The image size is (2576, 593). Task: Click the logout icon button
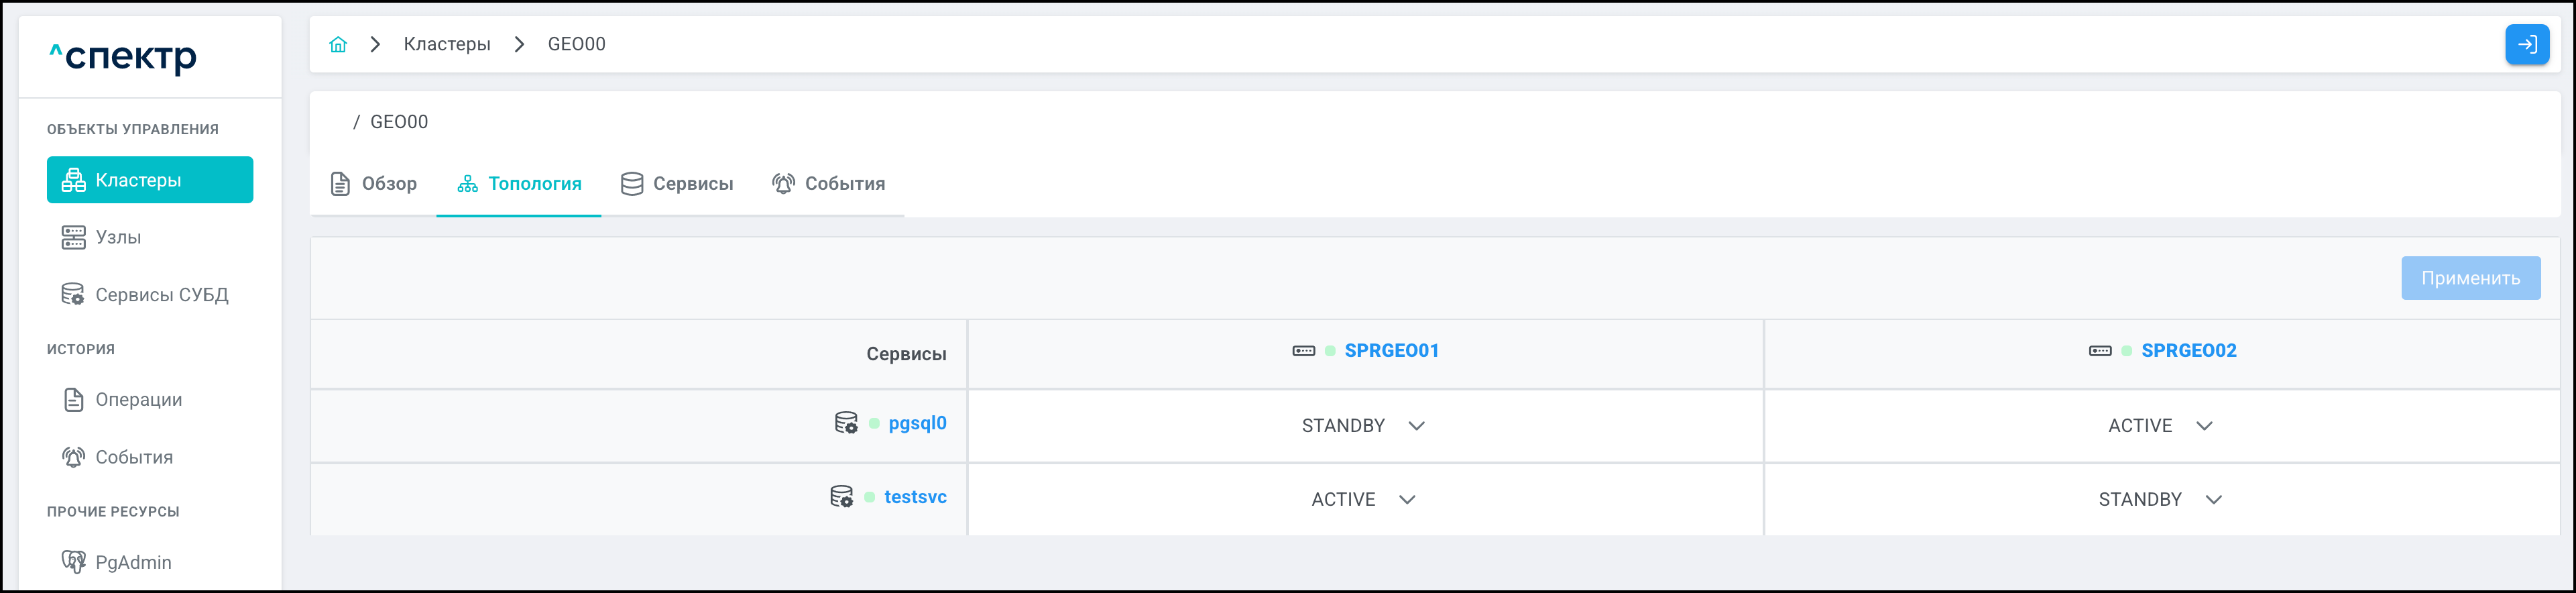tap(2526, 44)
